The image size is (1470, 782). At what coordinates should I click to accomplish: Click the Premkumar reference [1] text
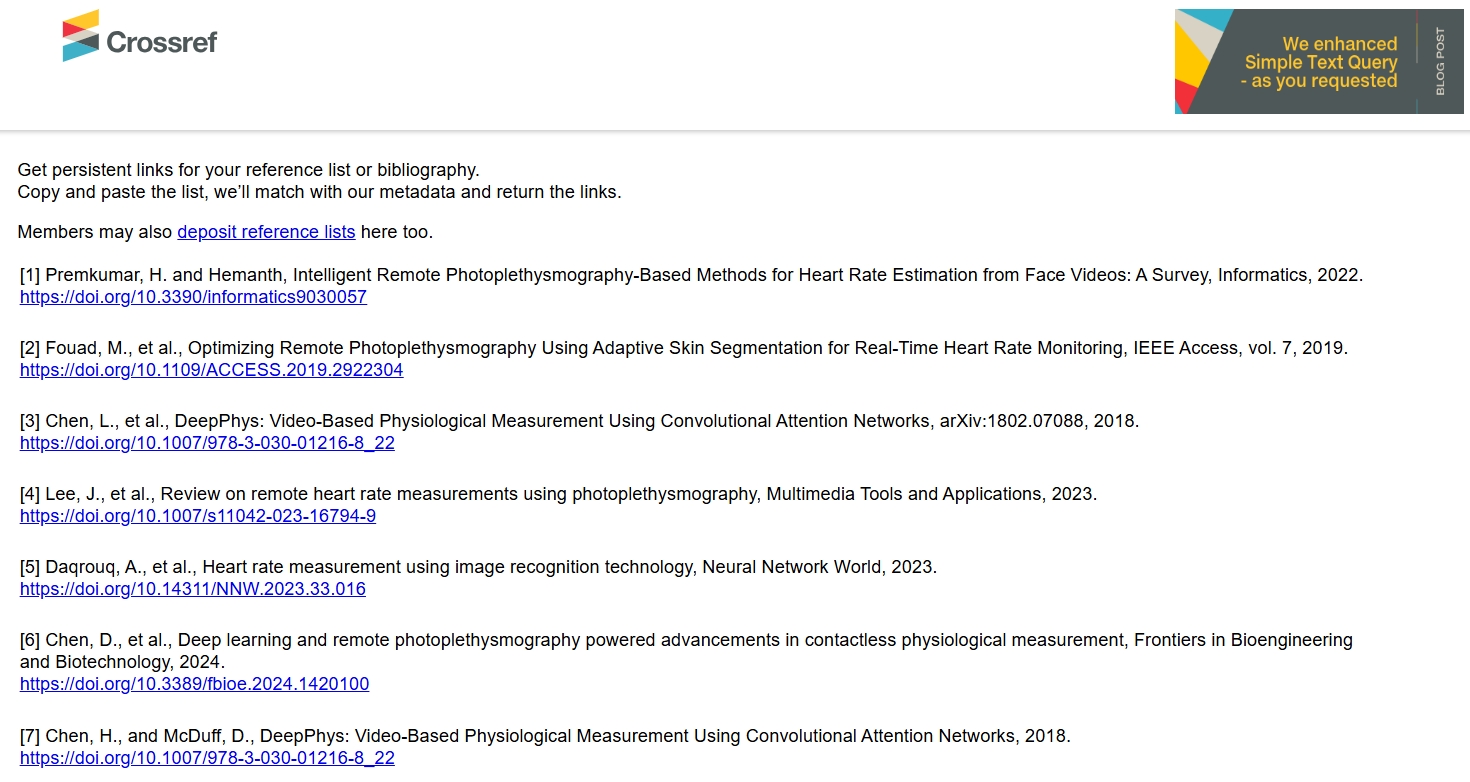pyautogui.click(x=690, y=275)
